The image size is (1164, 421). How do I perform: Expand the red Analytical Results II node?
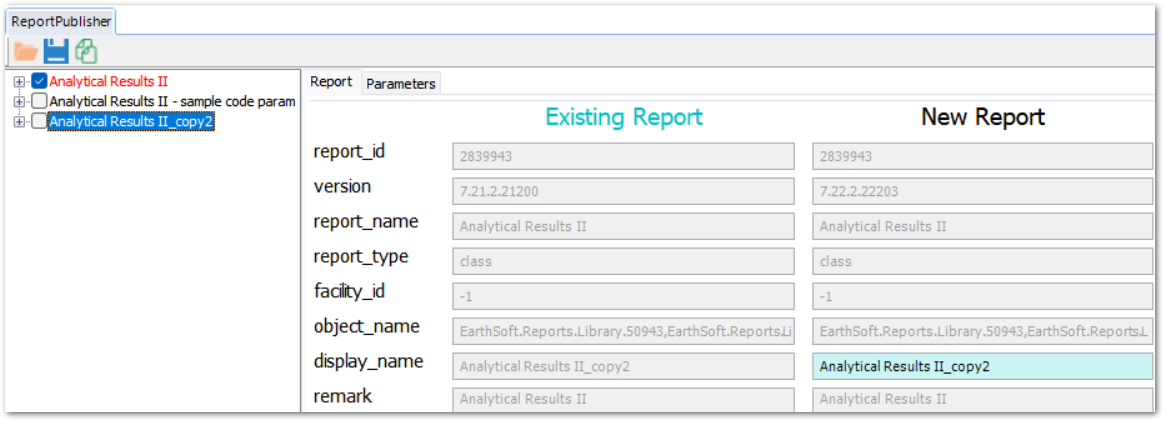click(x=19, y=81)
